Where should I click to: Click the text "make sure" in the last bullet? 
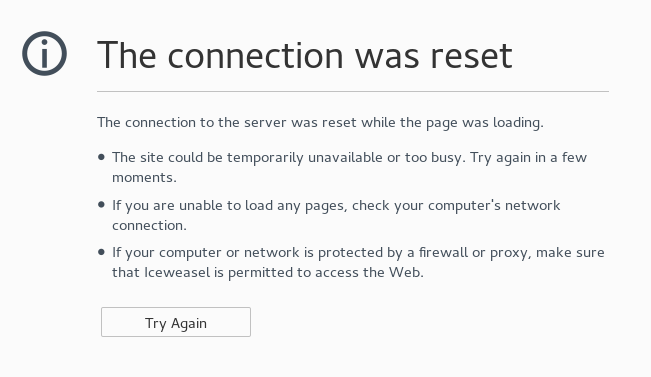570,252
